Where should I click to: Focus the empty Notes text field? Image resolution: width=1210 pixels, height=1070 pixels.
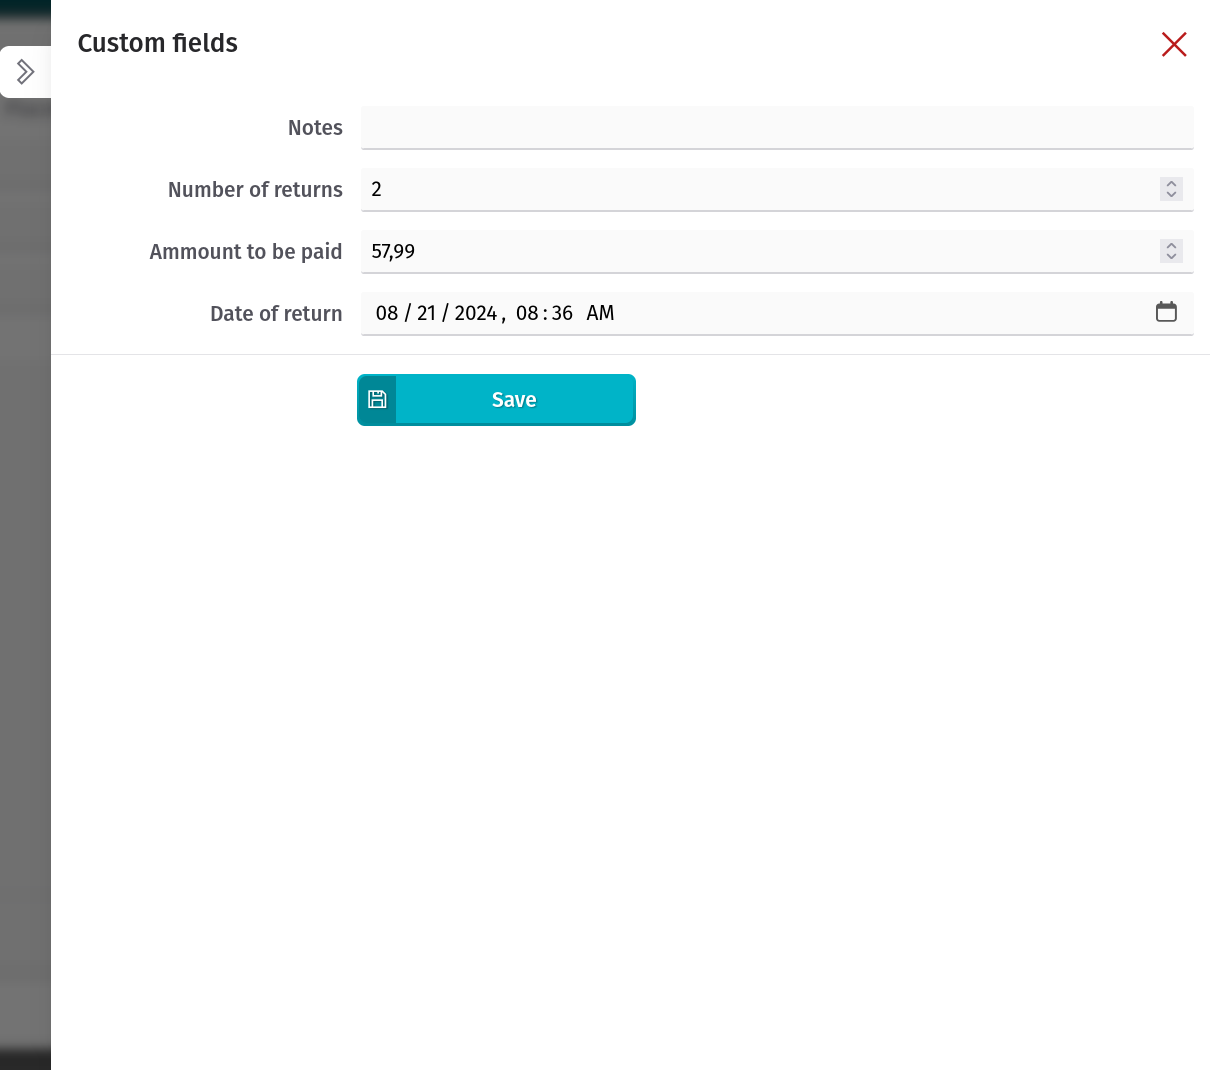776,128
